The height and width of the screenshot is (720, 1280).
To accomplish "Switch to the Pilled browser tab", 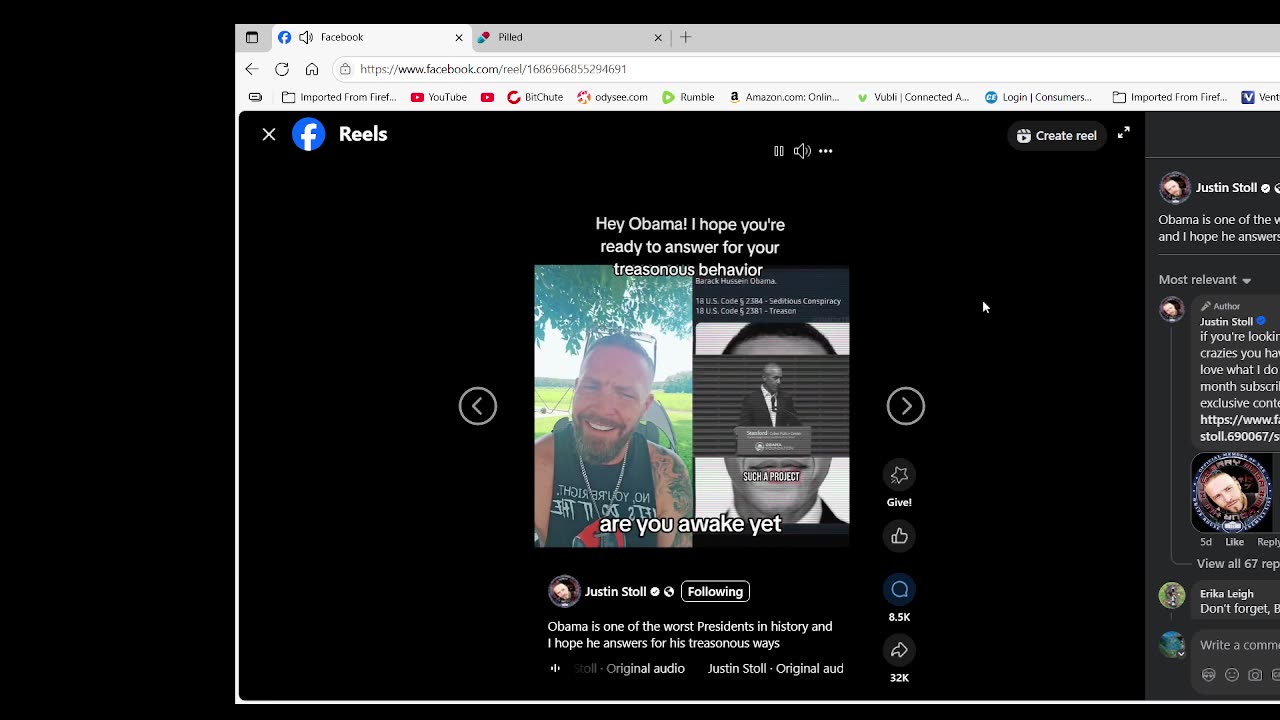I will (568, 37).
